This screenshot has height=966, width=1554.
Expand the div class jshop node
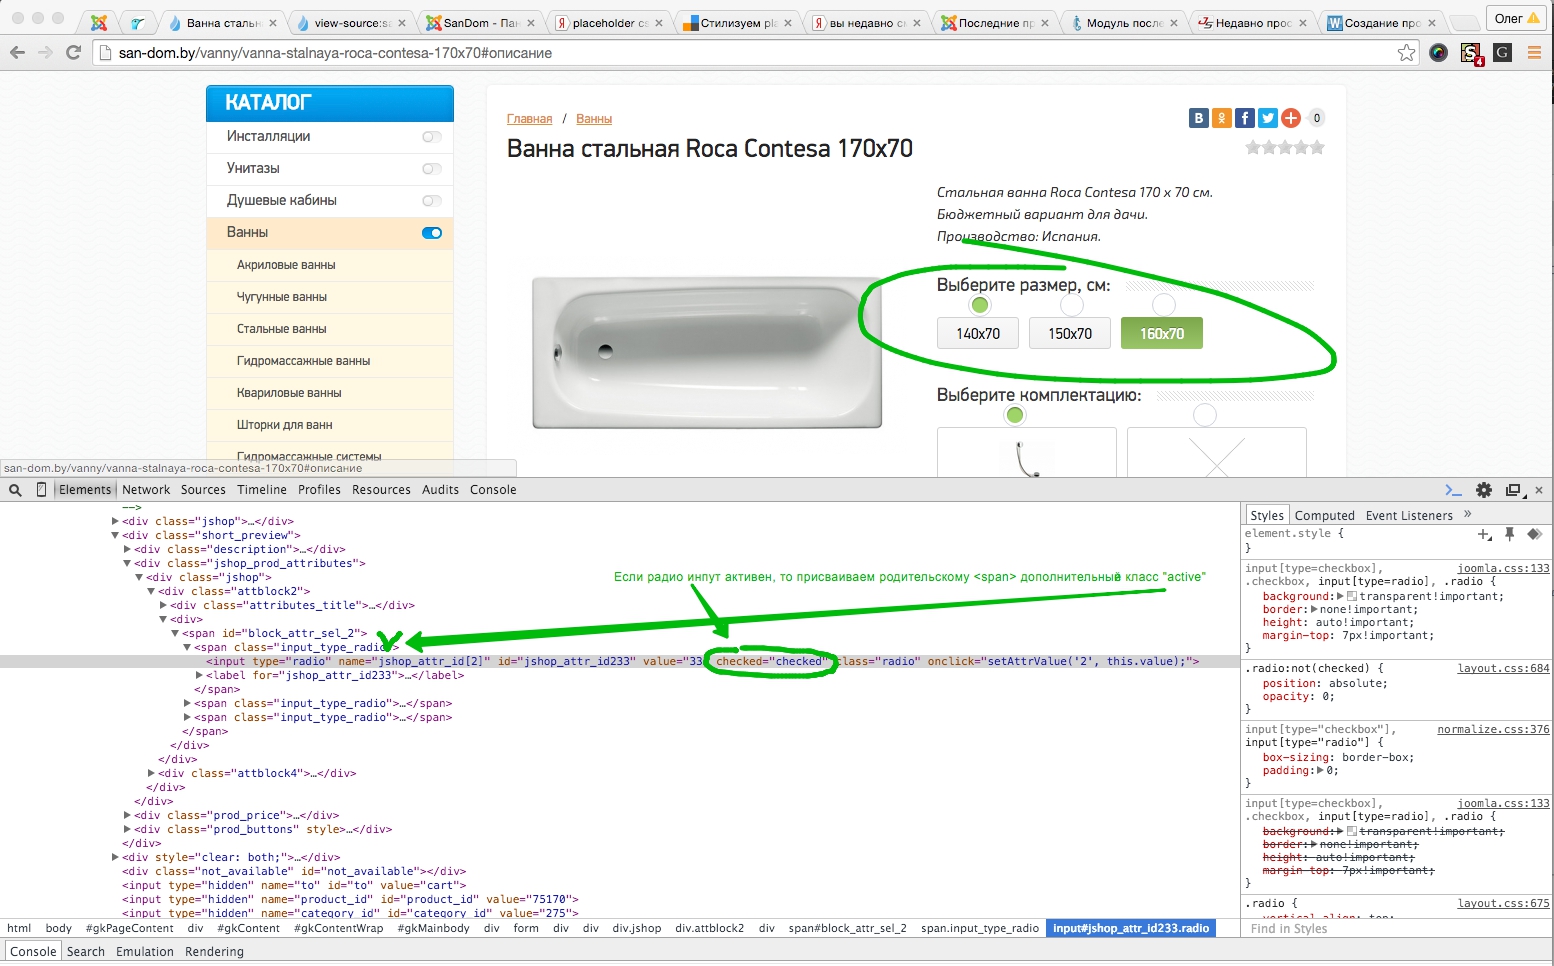point(115,521)
